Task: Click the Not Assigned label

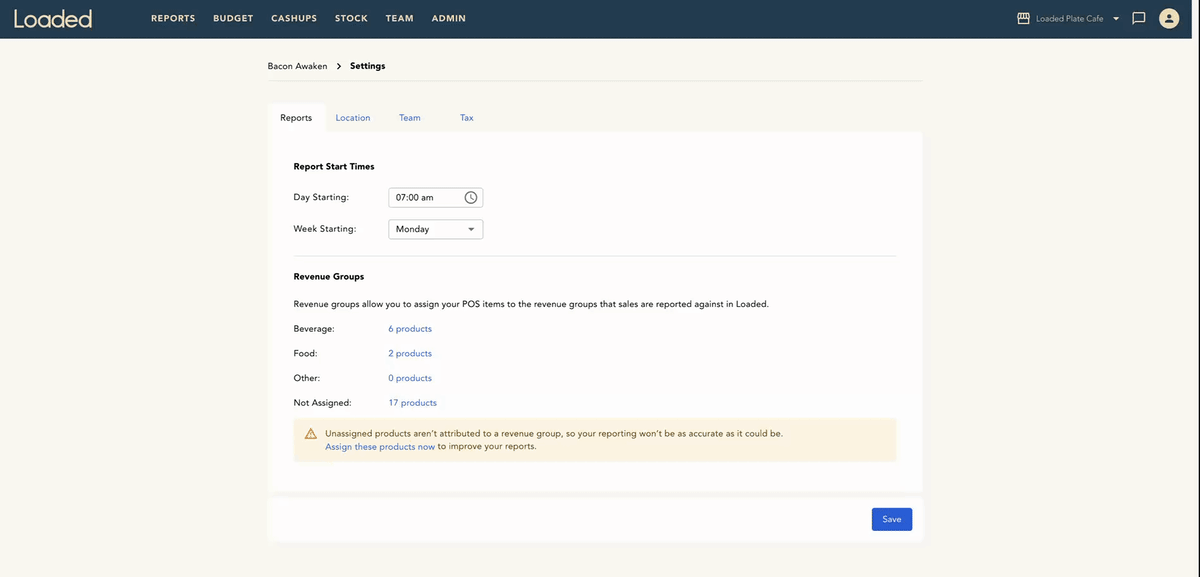Action: [322, 403]
